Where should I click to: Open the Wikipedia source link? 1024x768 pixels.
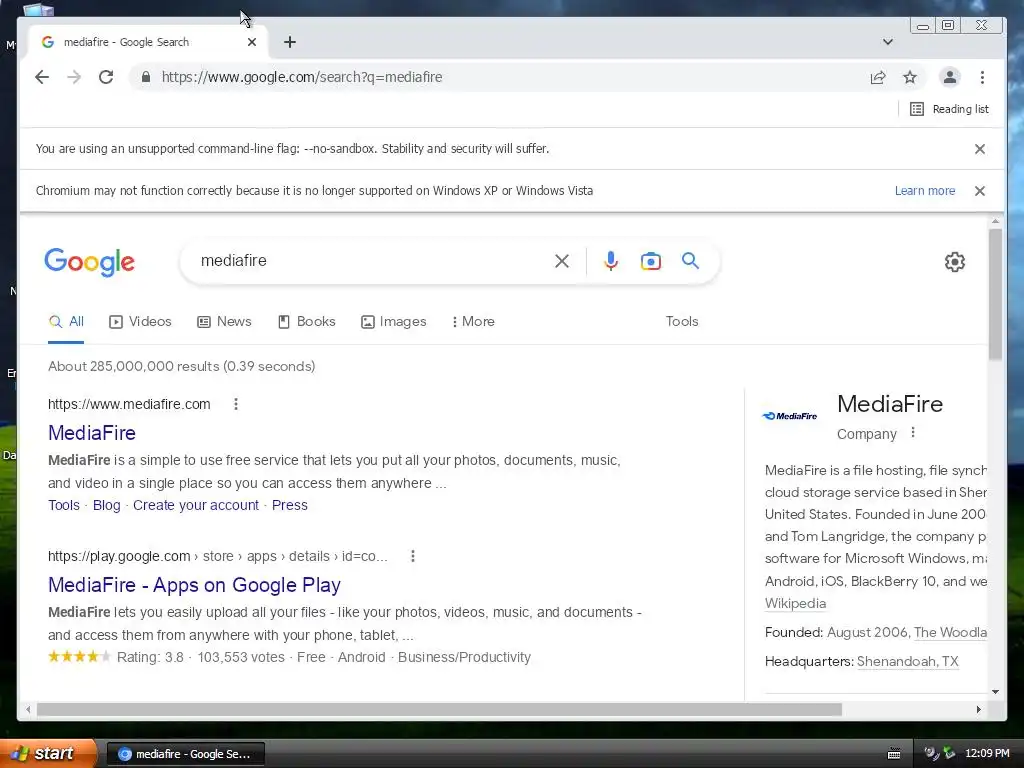pos(795,603)
